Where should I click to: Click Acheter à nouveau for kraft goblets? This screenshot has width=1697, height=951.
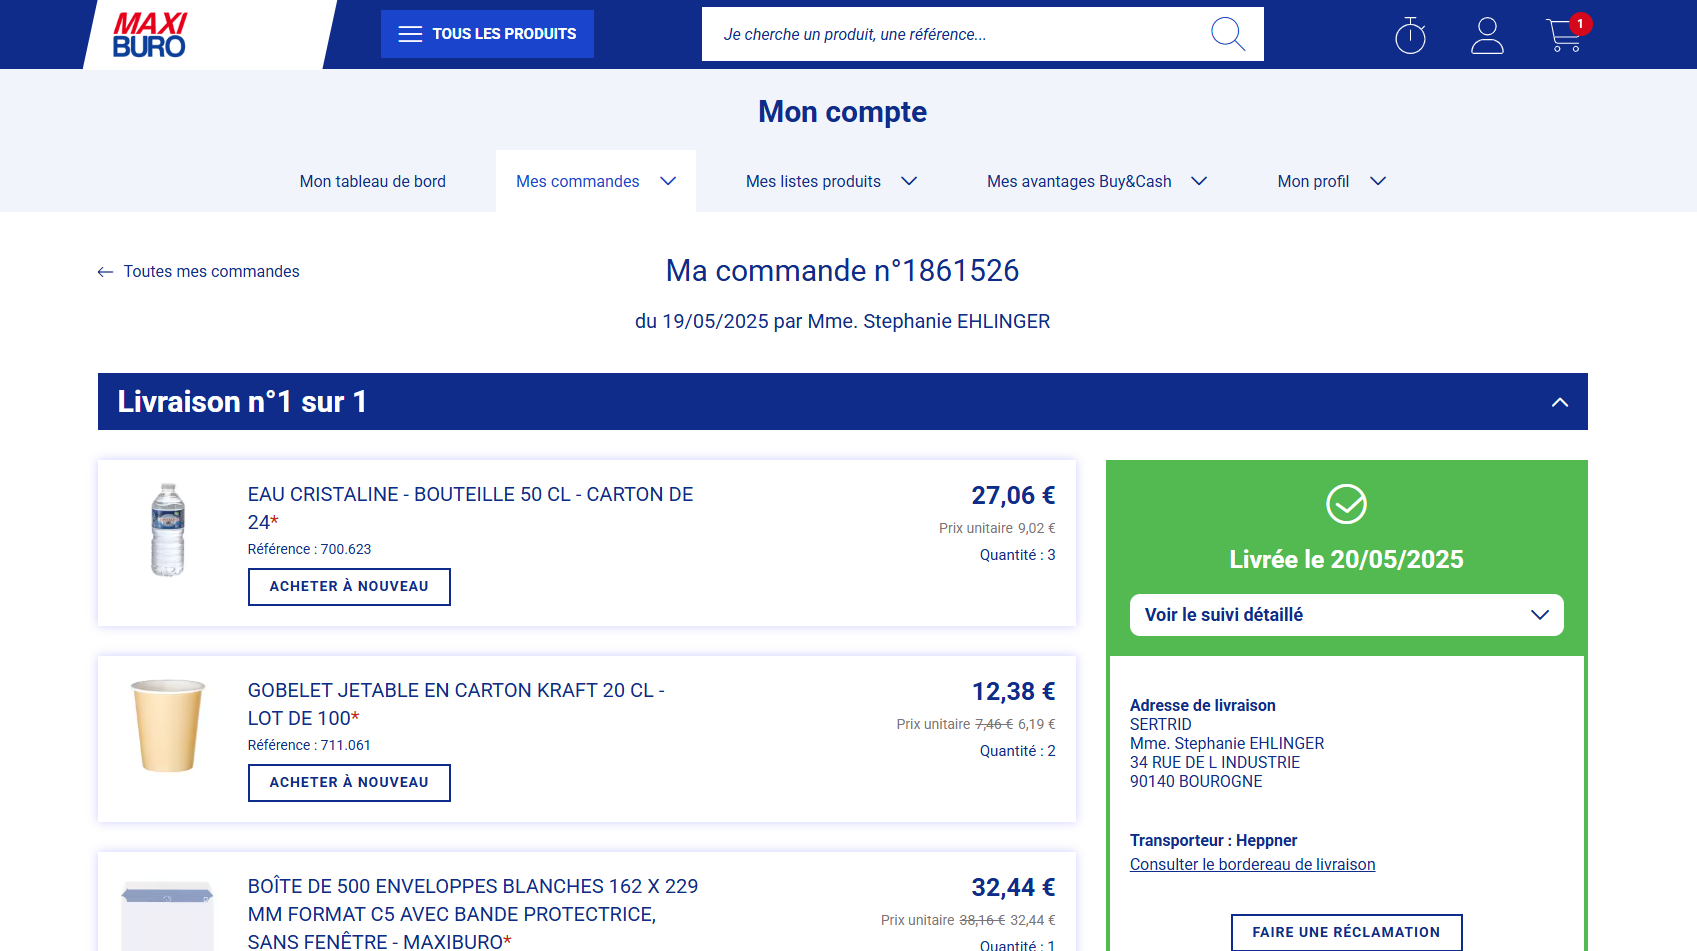coord(349,783)
